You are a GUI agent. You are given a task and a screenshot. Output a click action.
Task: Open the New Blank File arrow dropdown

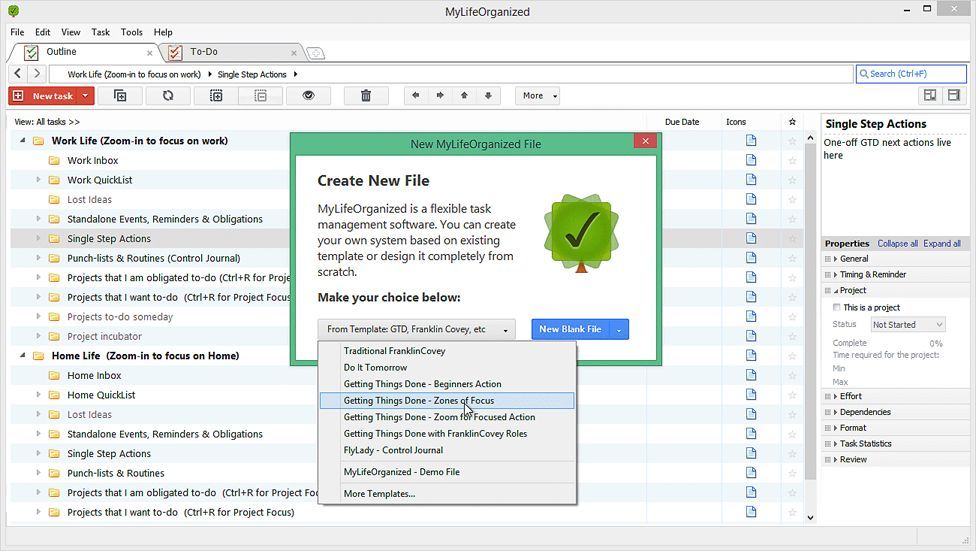click(x=619, y=329)
